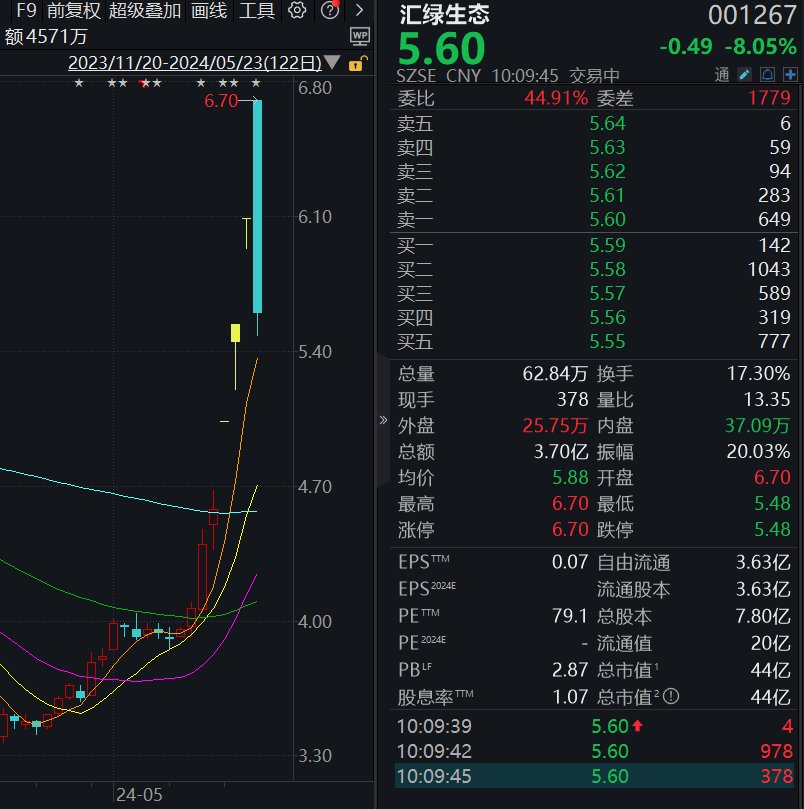
Task: Click the 24-05 date marker on axis
Action: click(x=139, y=795)
